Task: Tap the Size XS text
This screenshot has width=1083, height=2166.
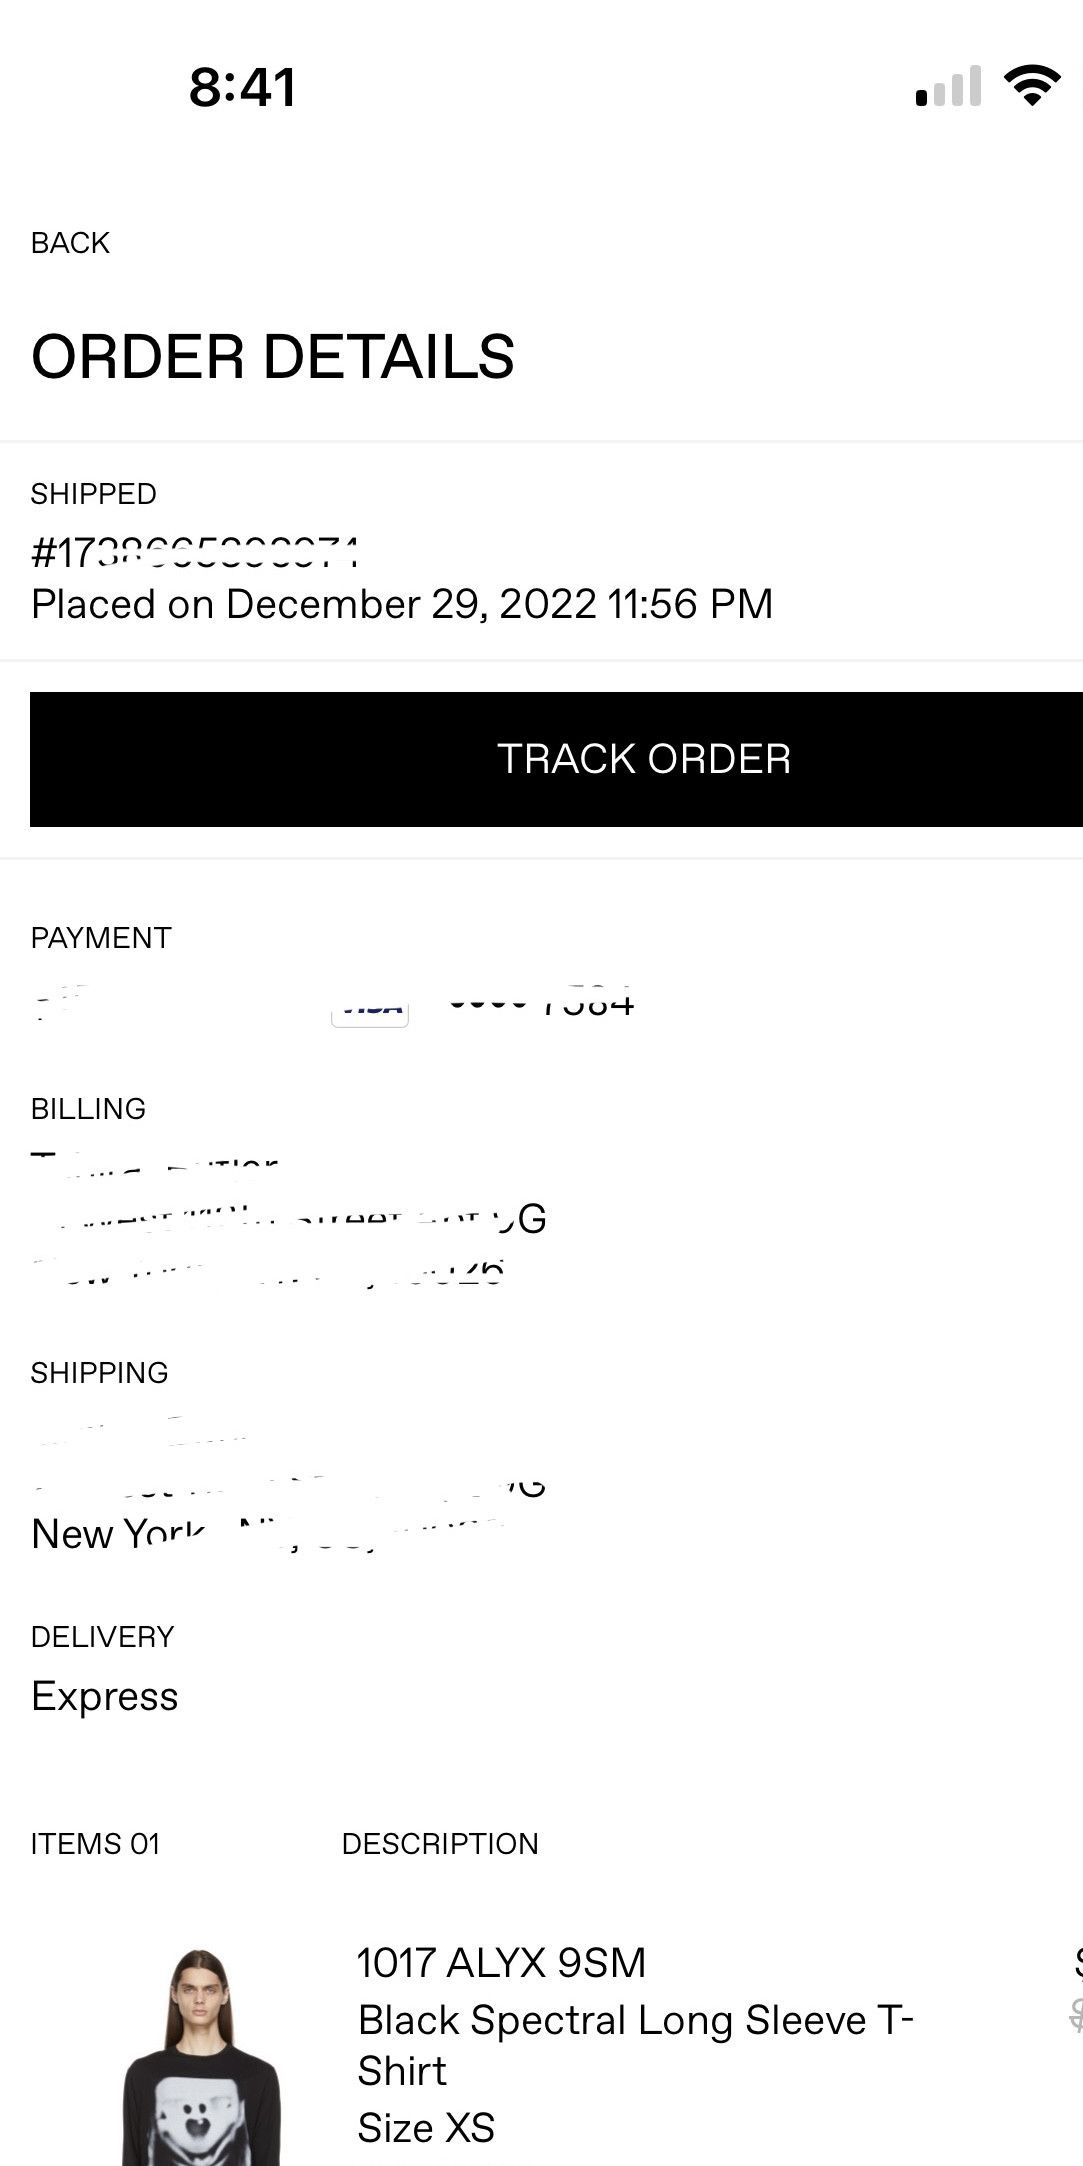Action: click(426, 2128)
